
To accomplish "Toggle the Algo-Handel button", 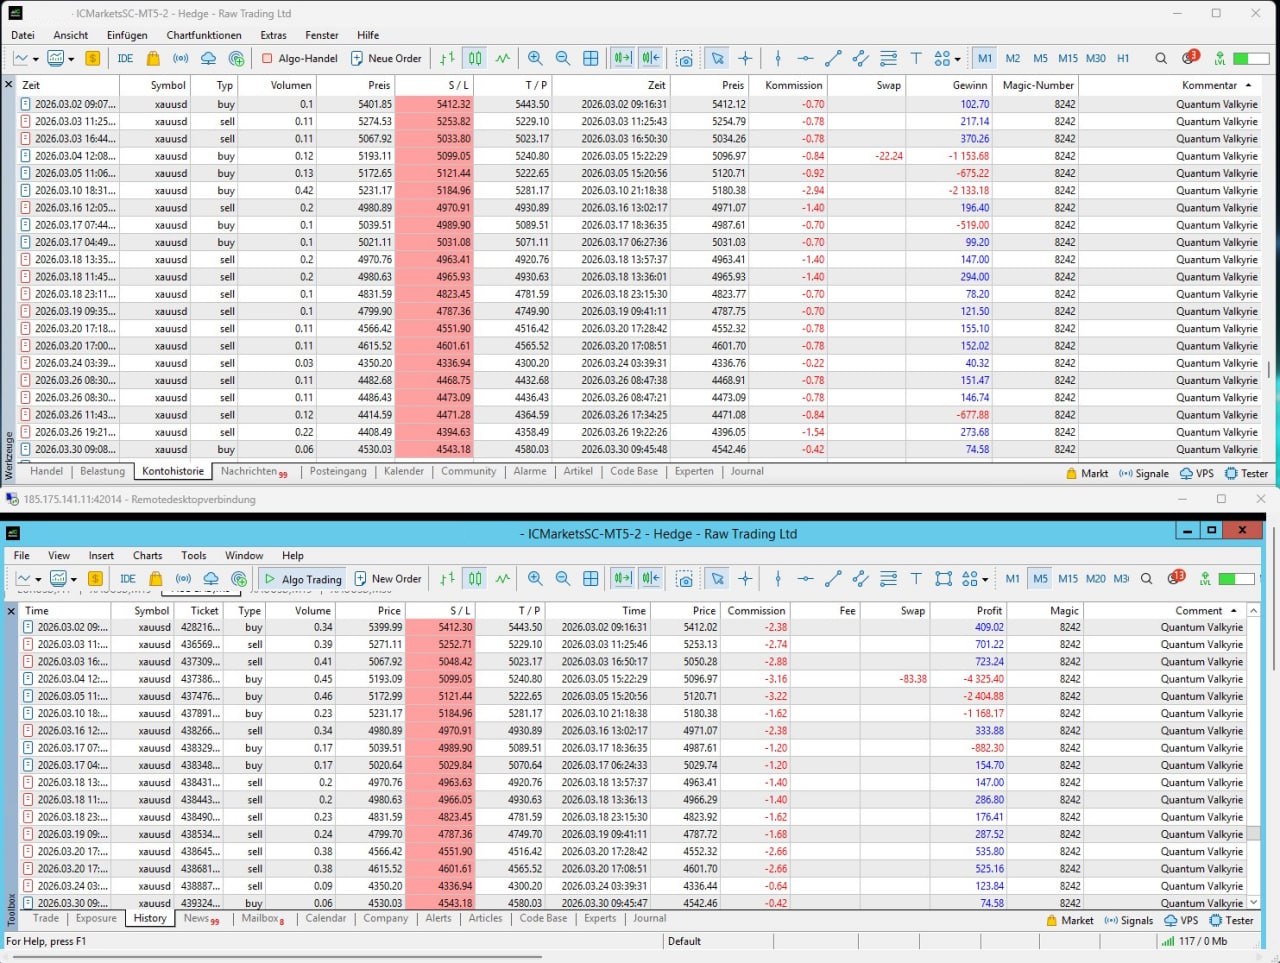I will pos(300,58).
